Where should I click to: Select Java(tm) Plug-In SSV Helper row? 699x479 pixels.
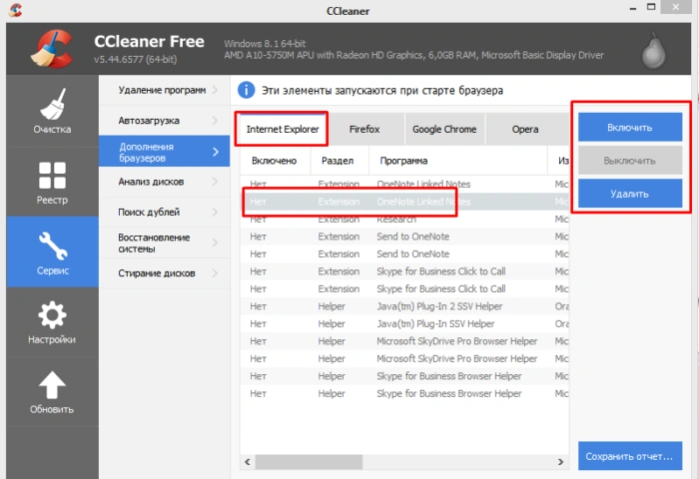(x=405, y=323)
